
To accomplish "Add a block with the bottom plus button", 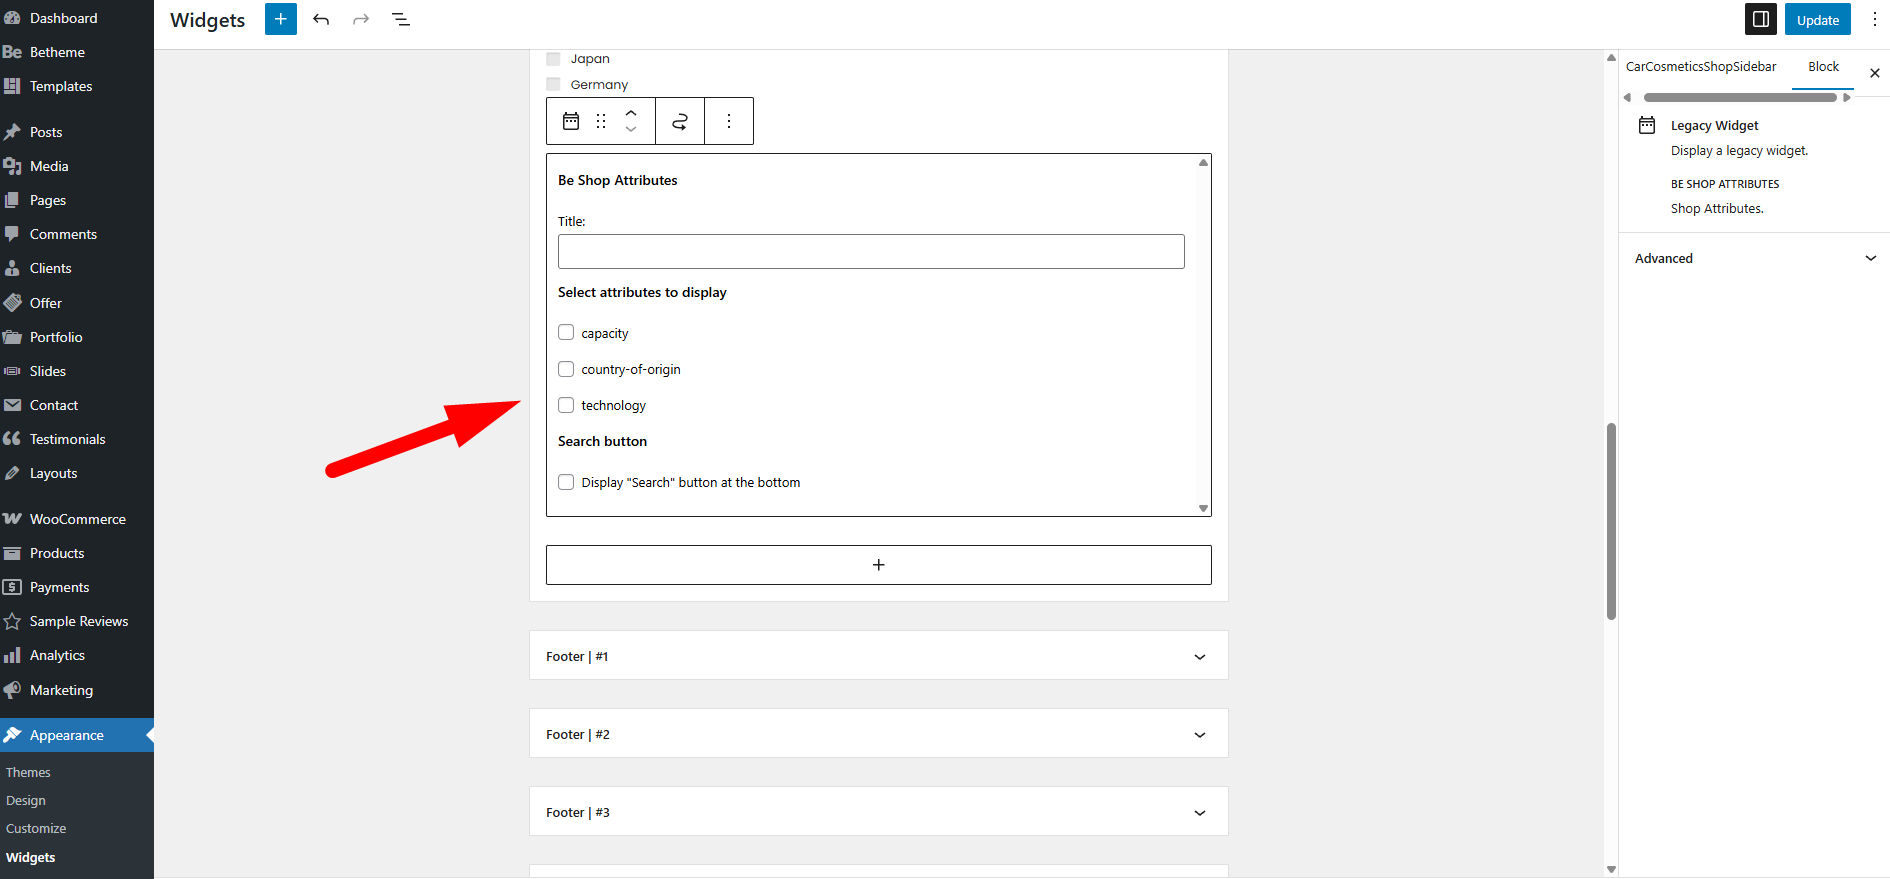I will pyautogui.click(x=878, y=565).
